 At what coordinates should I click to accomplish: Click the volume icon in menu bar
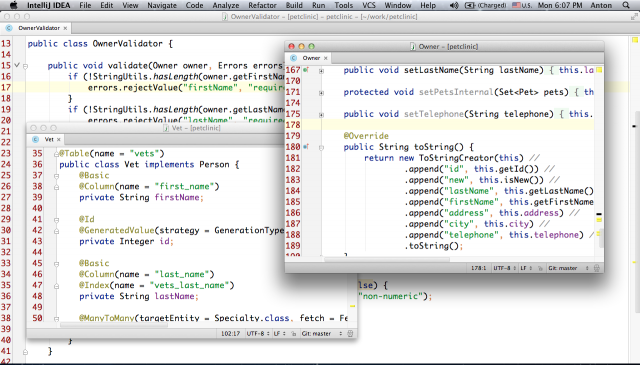click(454, 5)
